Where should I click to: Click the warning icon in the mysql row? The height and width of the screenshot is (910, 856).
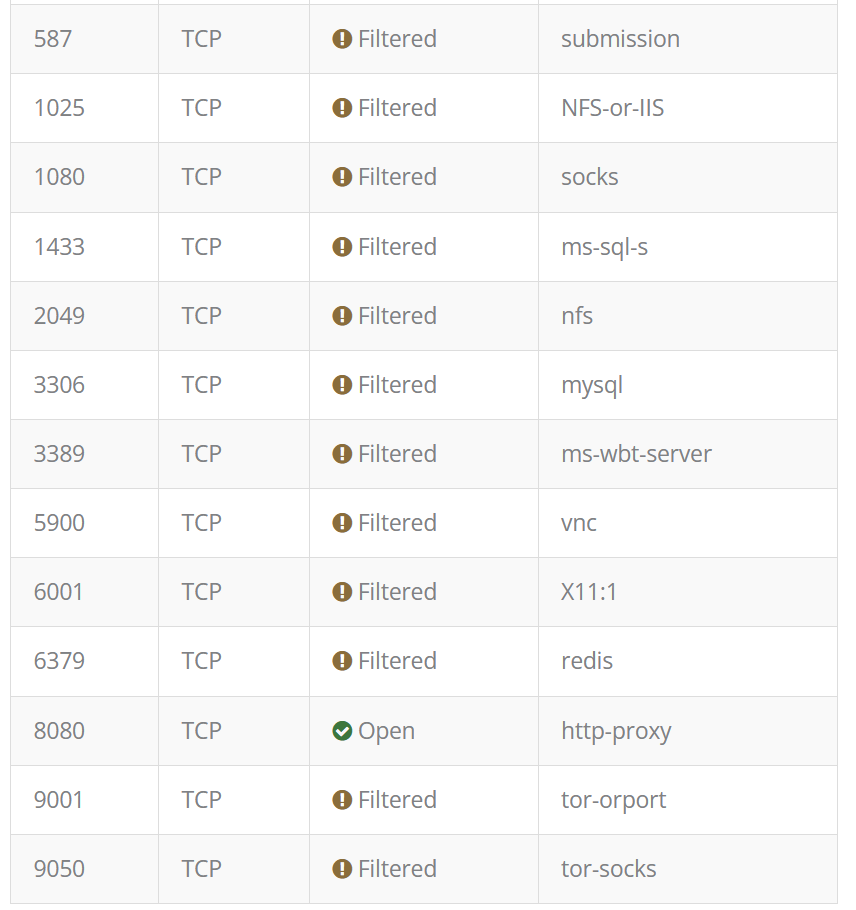tap(342, 385)
